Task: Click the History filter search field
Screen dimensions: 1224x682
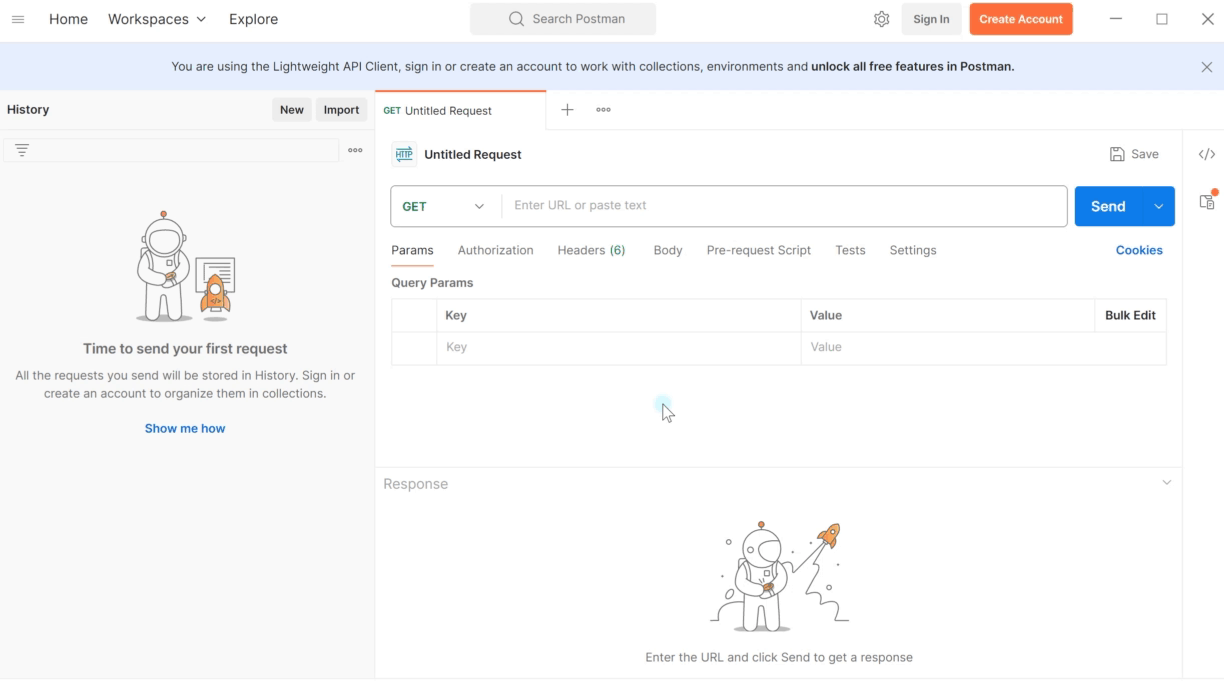Action: [x=172, y=150]
